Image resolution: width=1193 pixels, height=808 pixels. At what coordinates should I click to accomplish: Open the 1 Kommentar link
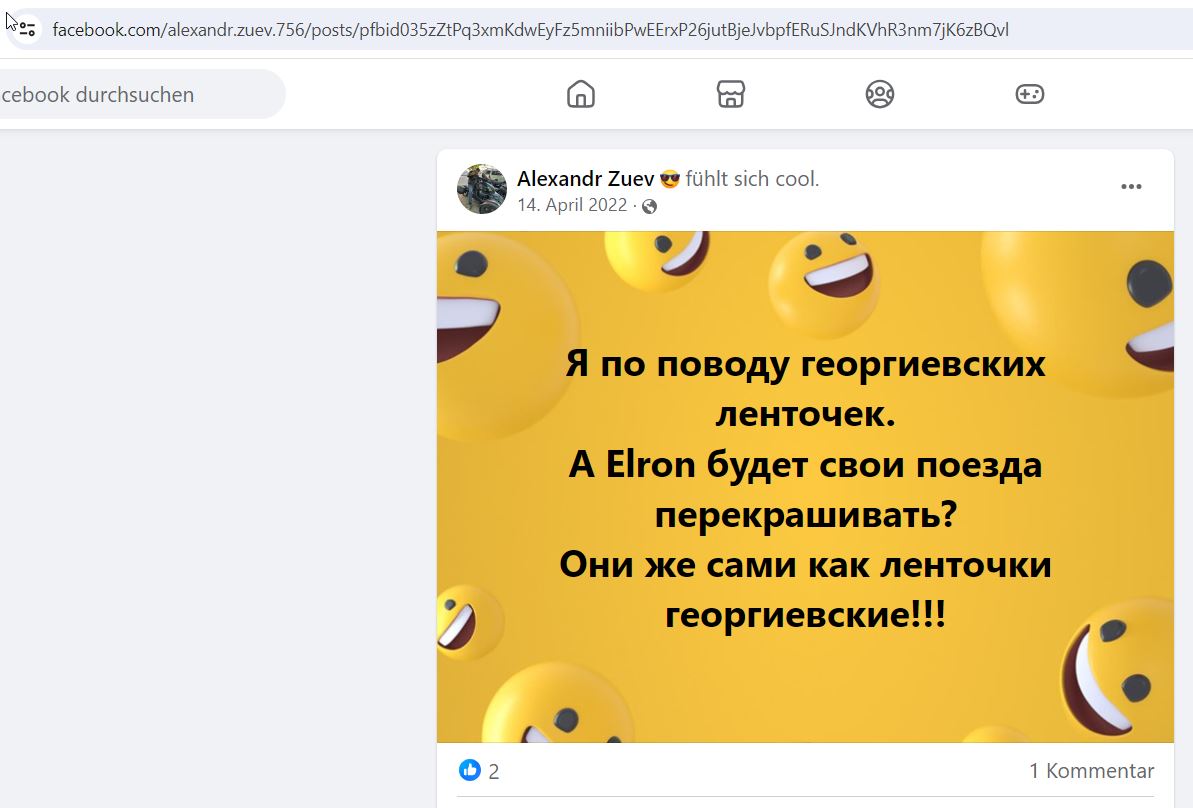click(x=1091, y=771)
